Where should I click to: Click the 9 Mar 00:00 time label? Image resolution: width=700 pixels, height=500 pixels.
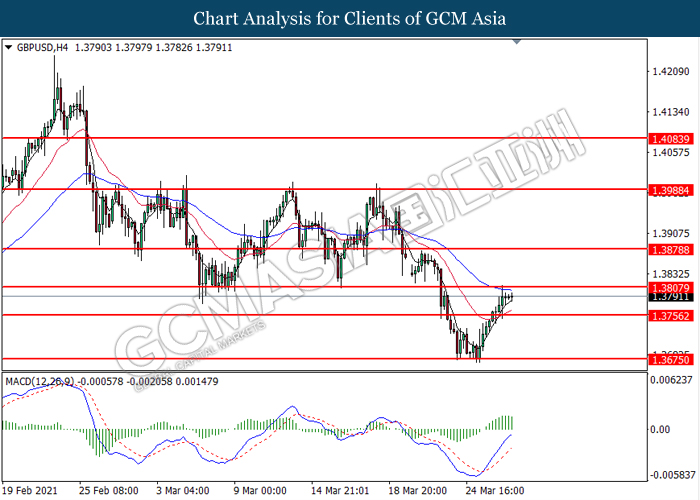point(260,491)
